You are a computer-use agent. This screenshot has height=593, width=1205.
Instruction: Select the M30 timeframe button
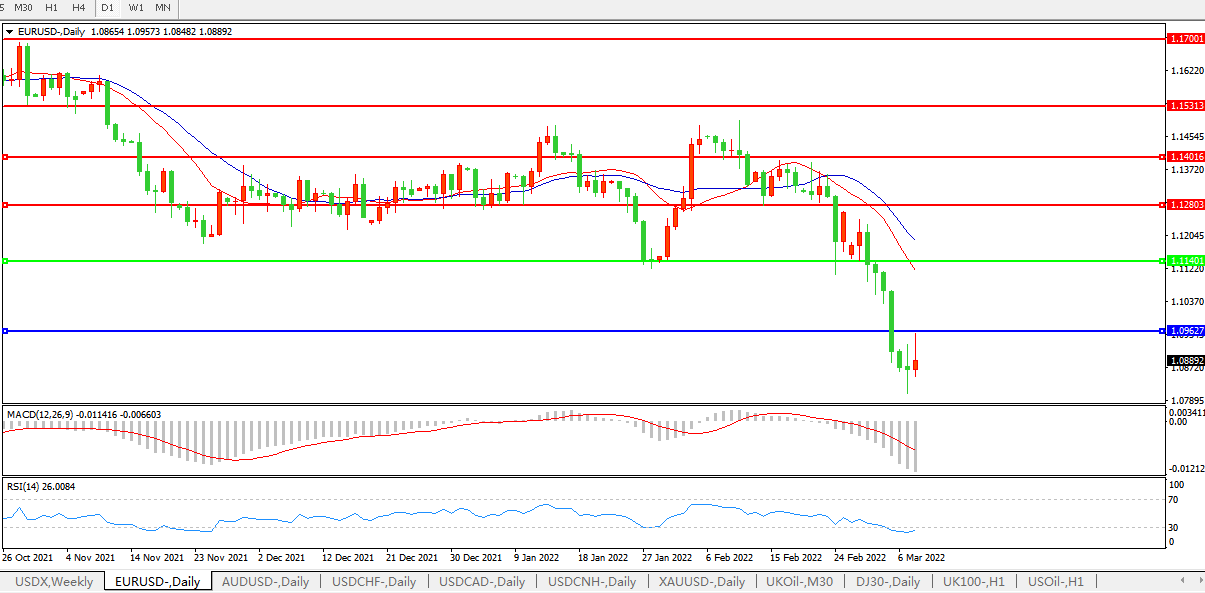[24, 8]
